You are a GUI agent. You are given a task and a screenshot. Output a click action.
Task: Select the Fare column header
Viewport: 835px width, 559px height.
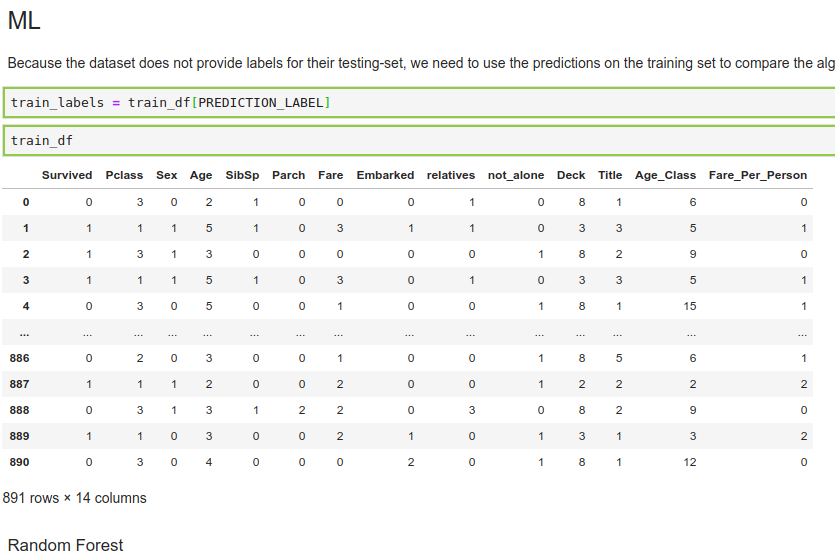point(331,175)
